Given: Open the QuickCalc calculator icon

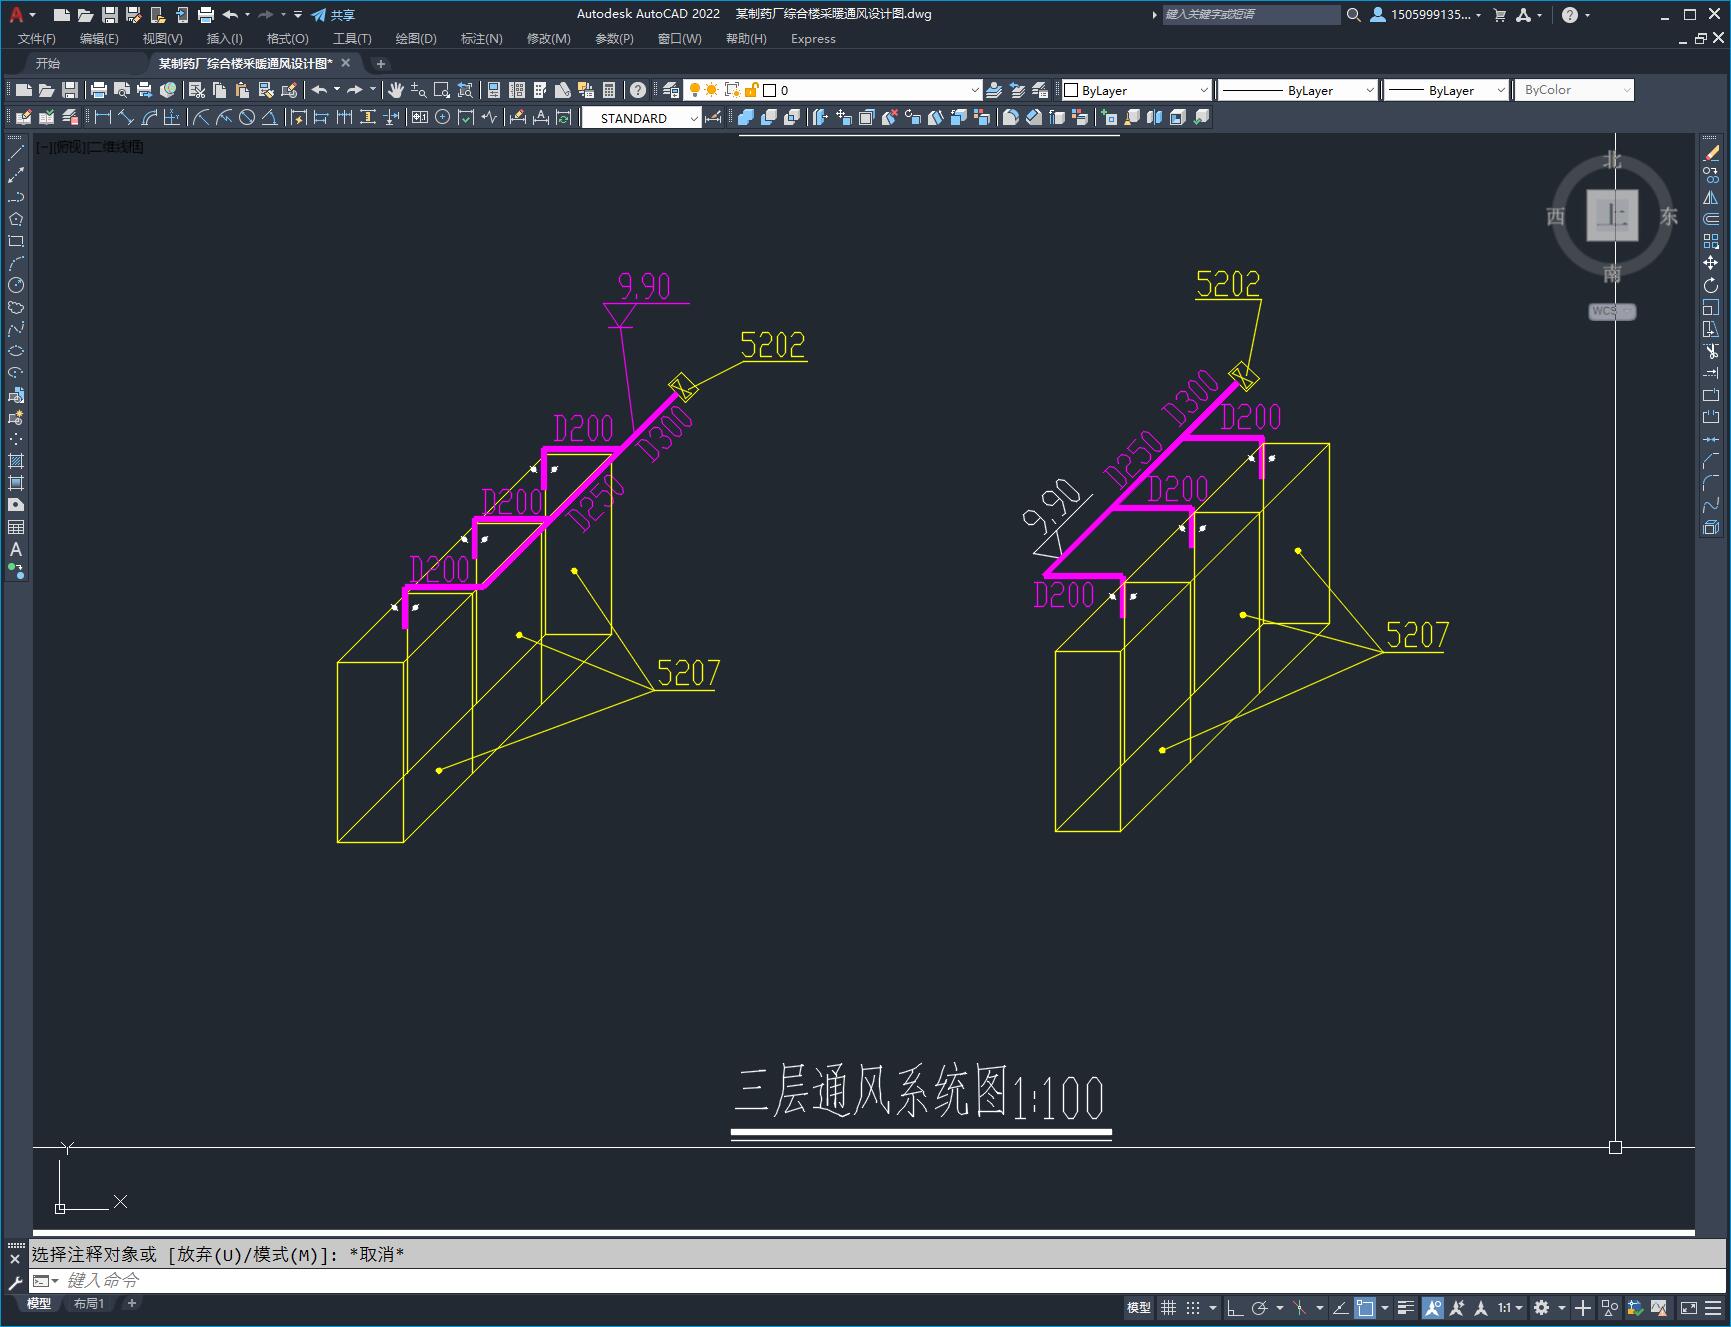Looking at the screenshot, I should (x=609, y=90).
